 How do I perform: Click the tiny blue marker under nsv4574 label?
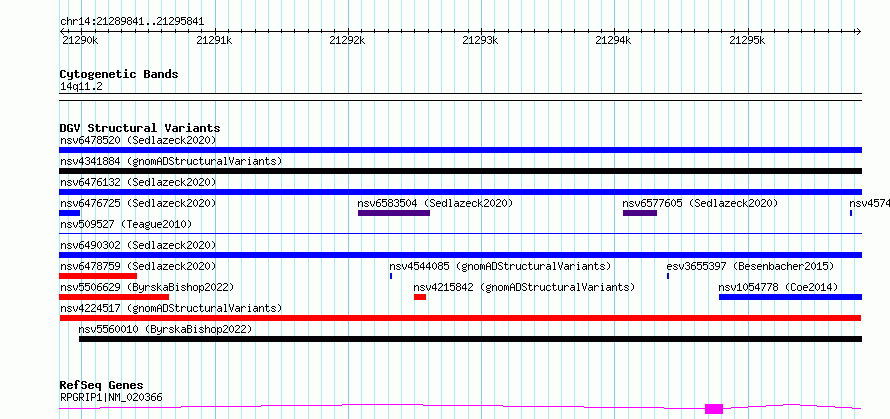click(851, 213)
